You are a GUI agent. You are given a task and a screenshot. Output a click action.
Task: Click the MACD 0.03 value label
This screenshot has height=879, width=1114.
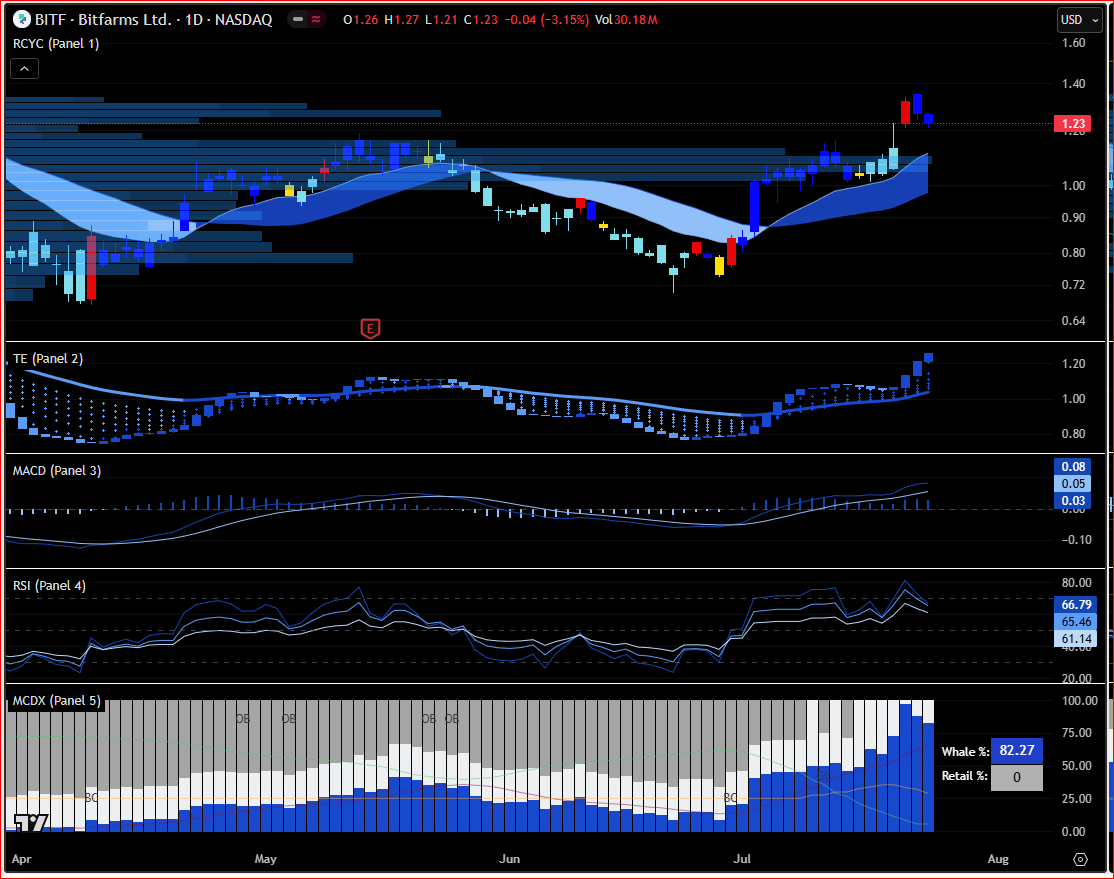(x=1073, y=501)
